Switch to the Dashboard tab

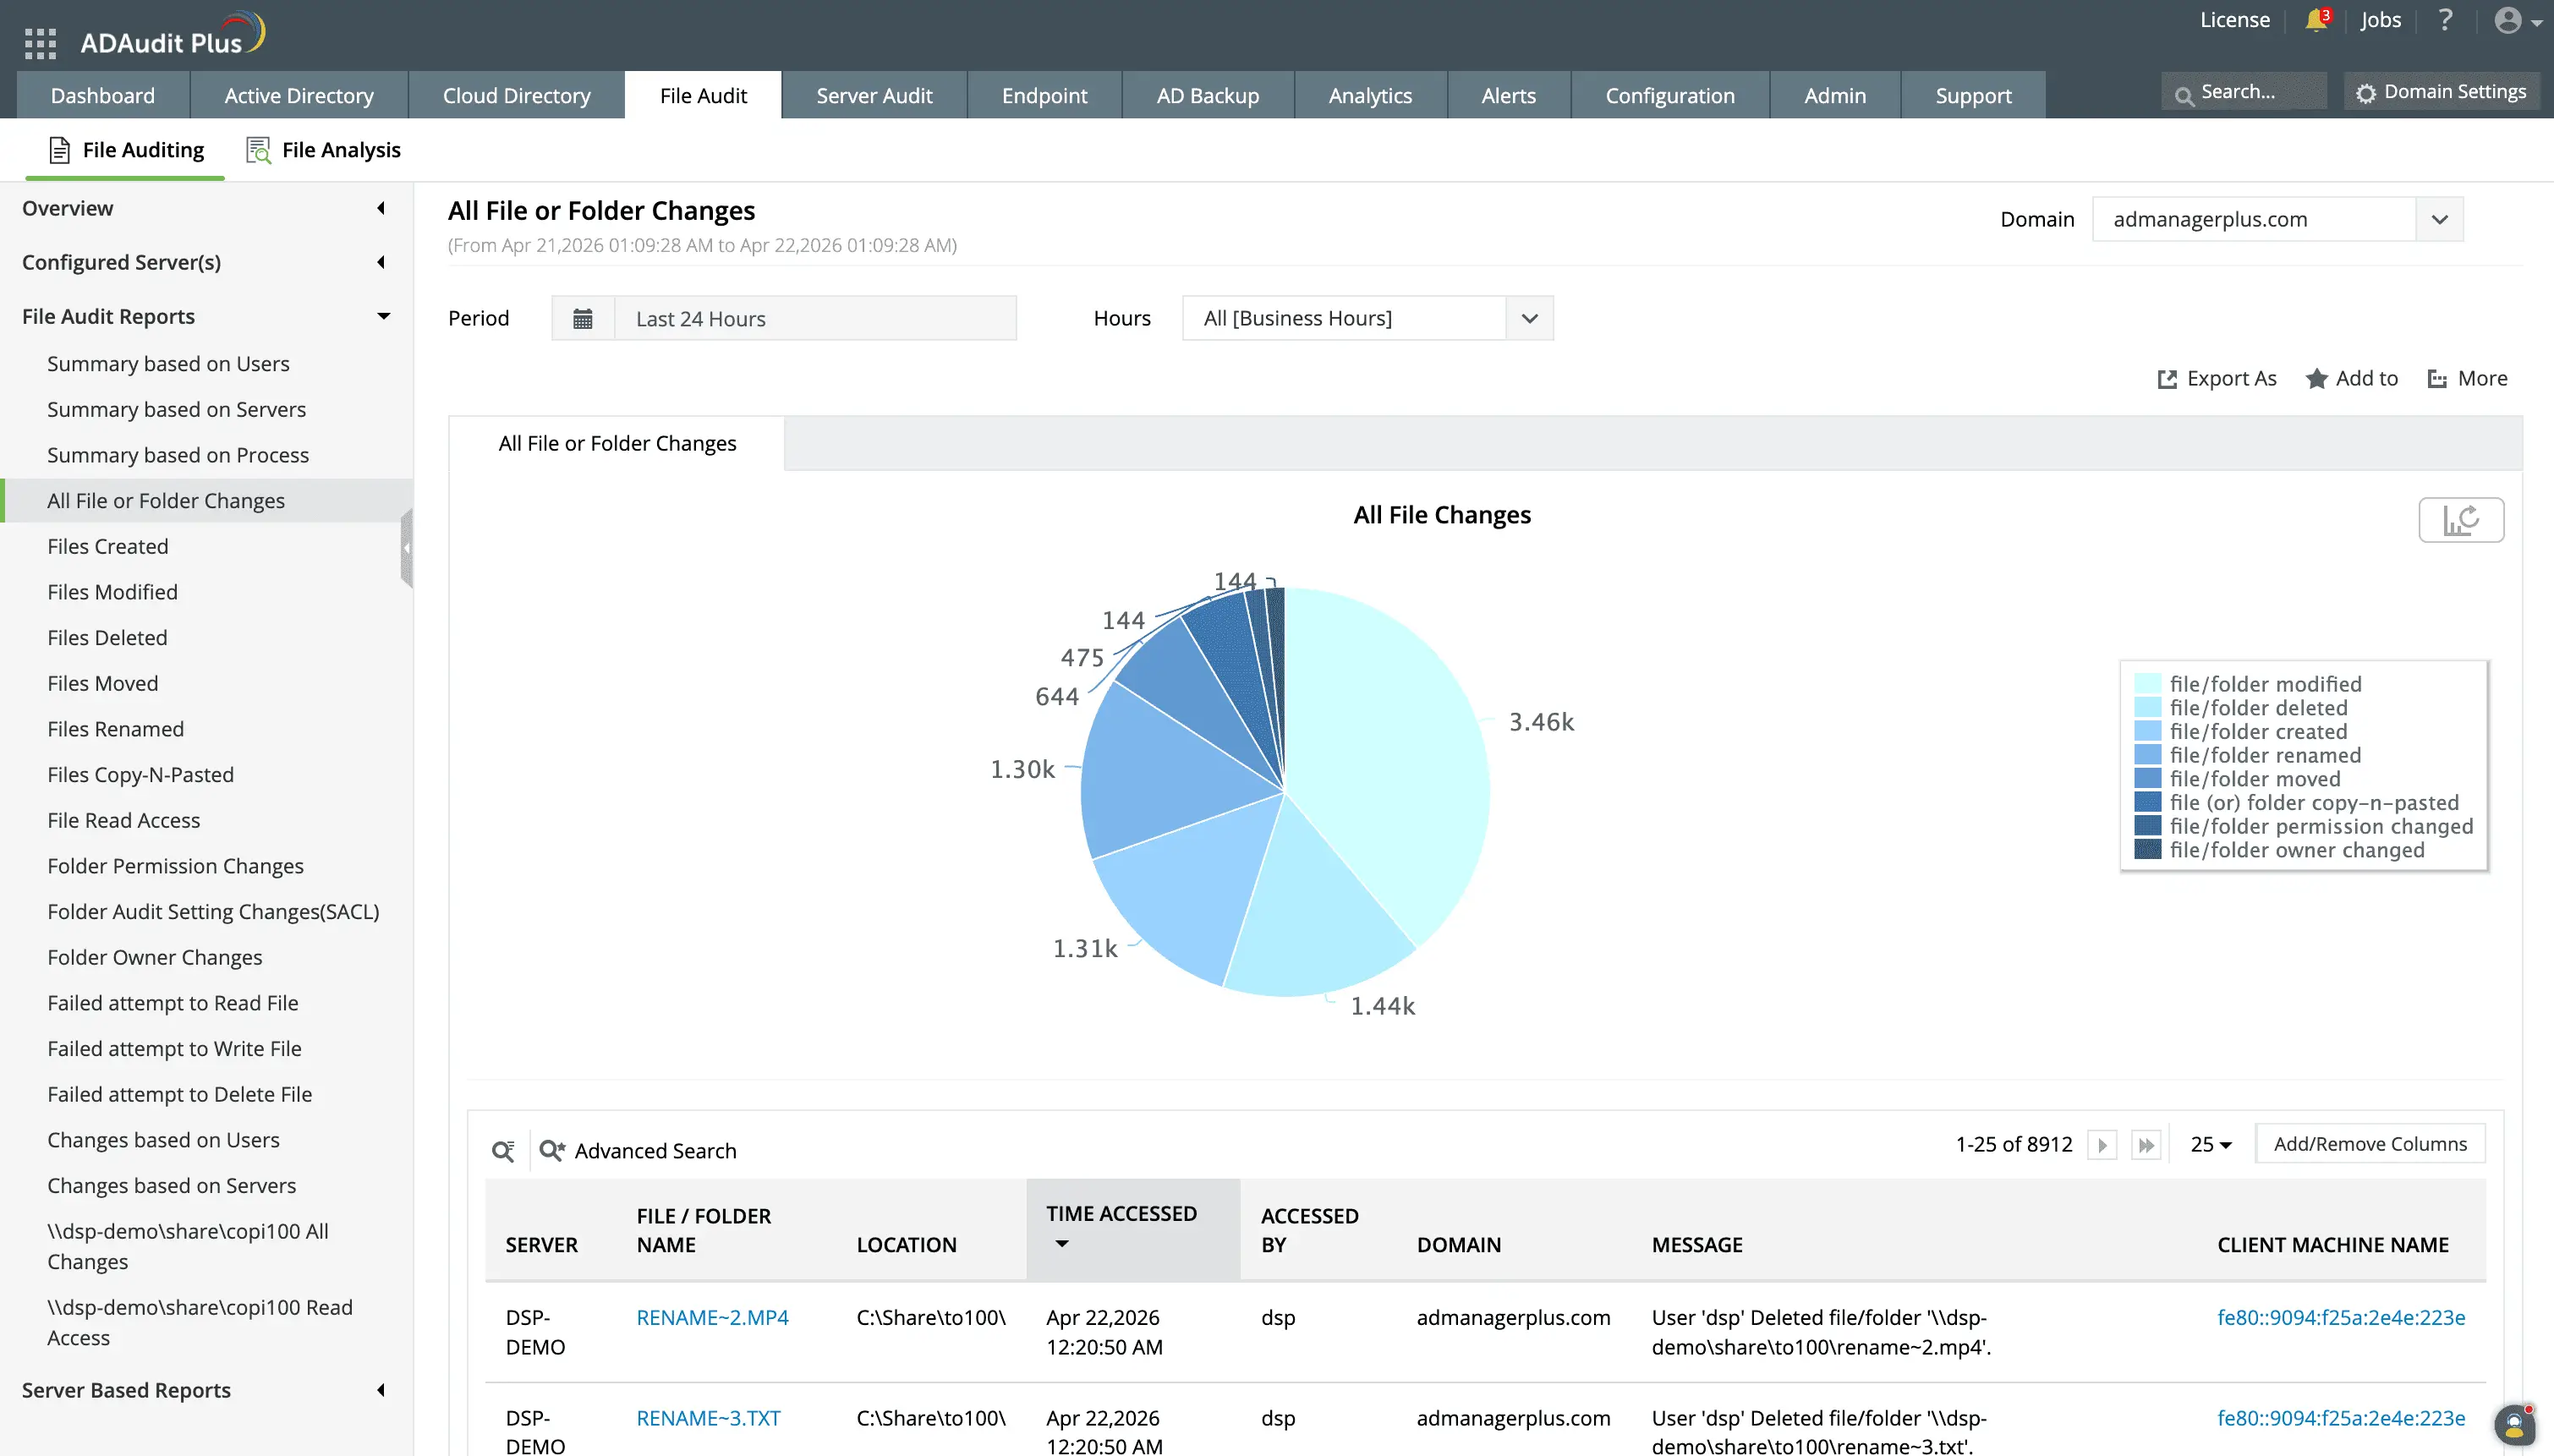pyautogui.click(x=103, y=95)
